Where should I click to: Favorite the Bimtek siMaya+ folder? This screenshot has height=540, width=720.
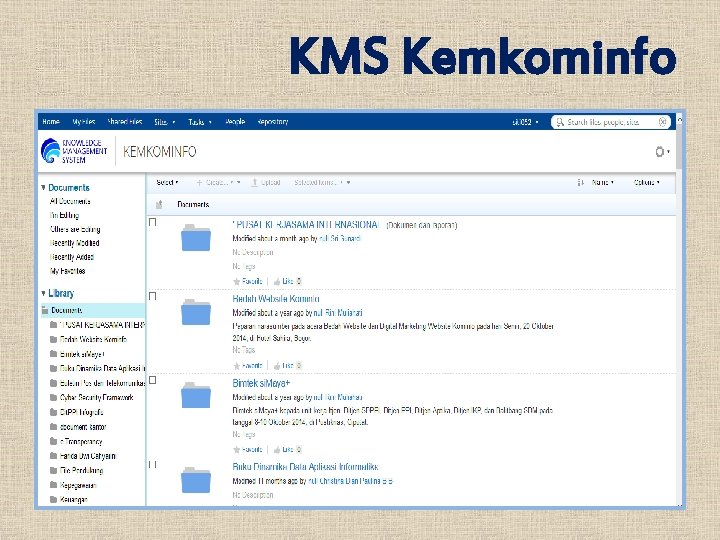(x=248, y=449)
